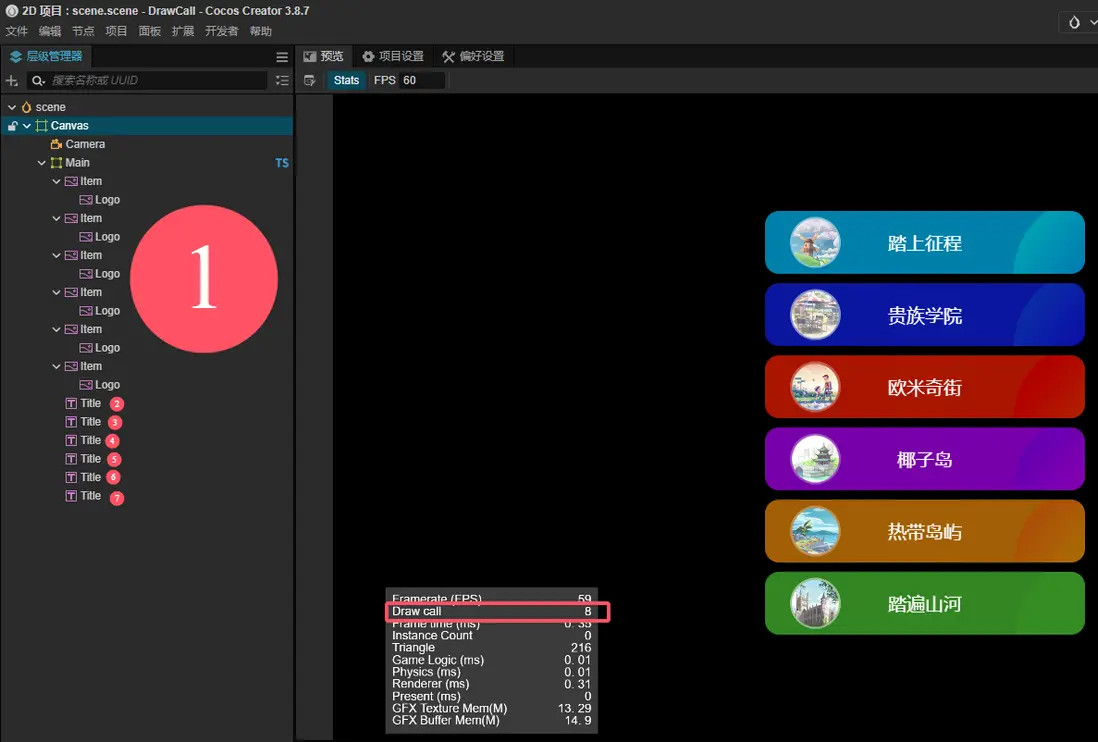
Task: Click the preview toolbar device icon left of Stats
Action: [x=310, y=80]
